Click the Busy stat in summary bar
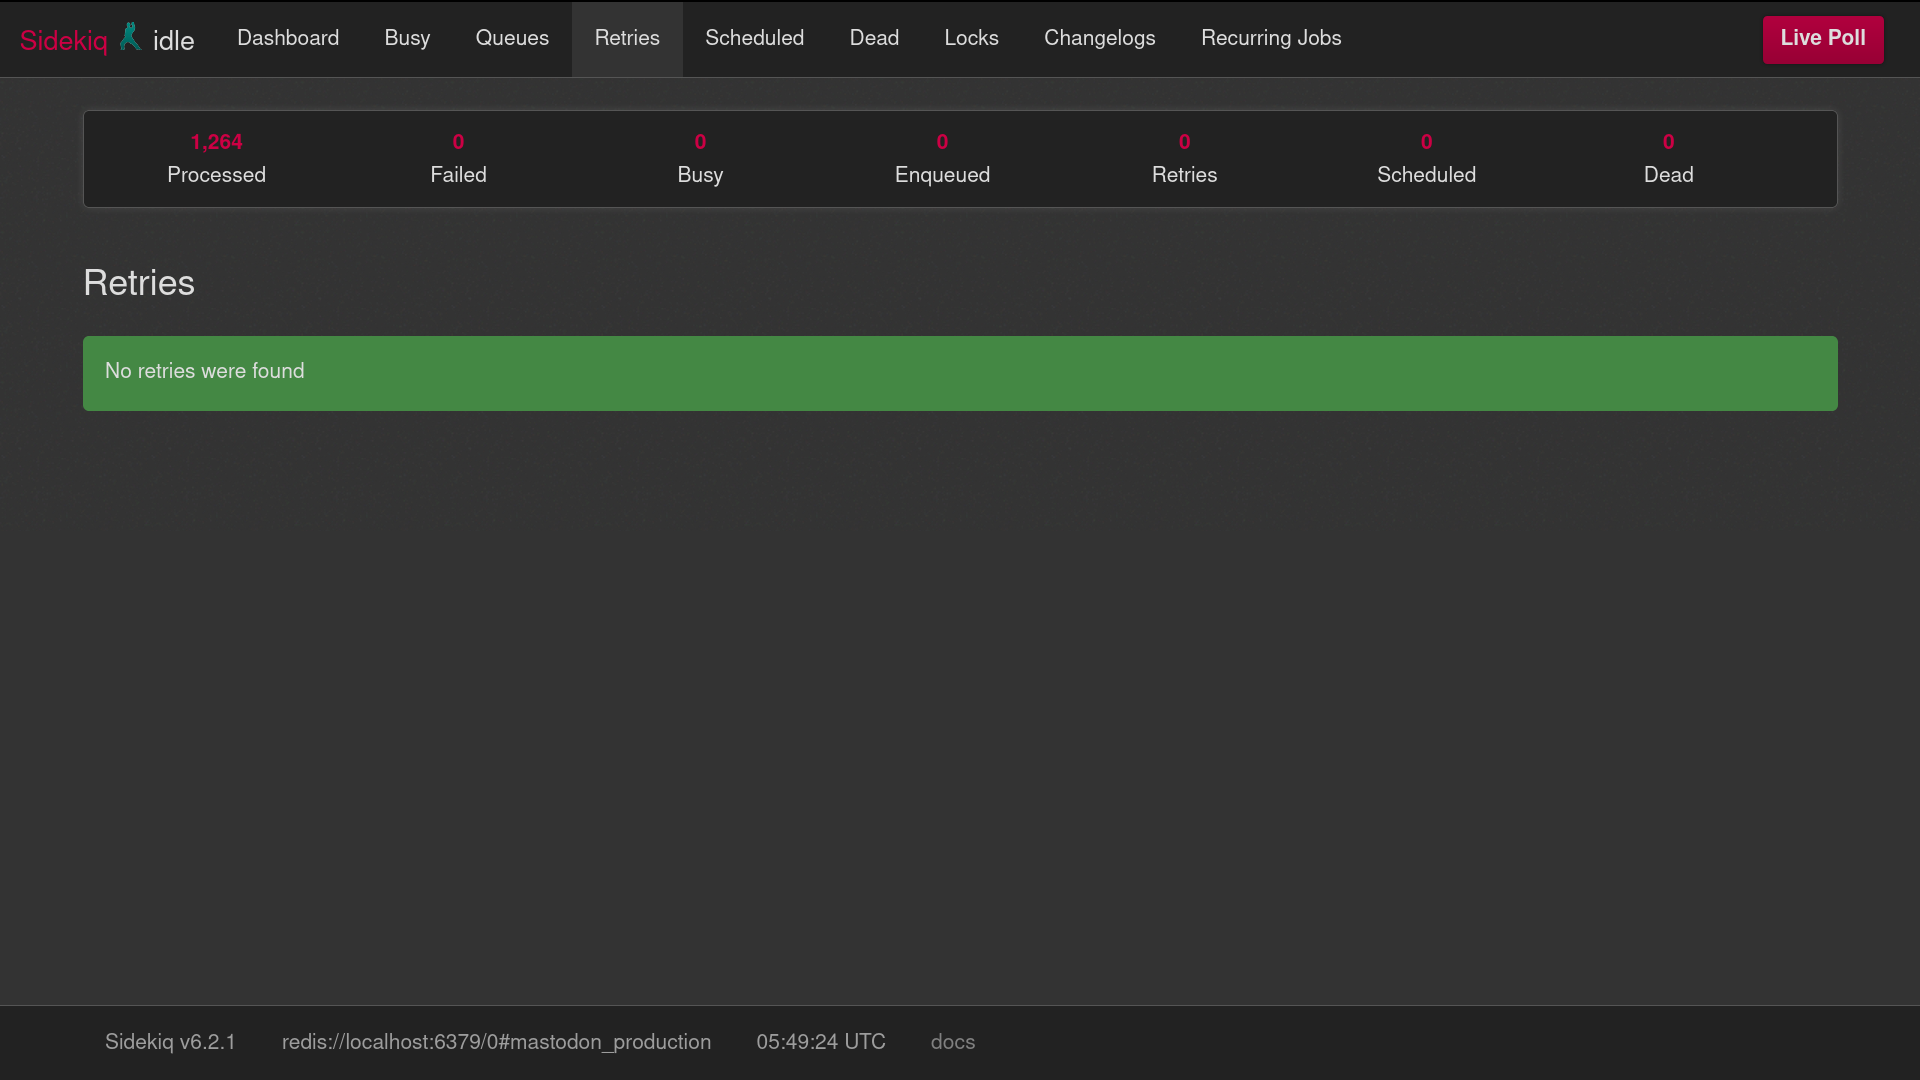 [x=700, y=159]
